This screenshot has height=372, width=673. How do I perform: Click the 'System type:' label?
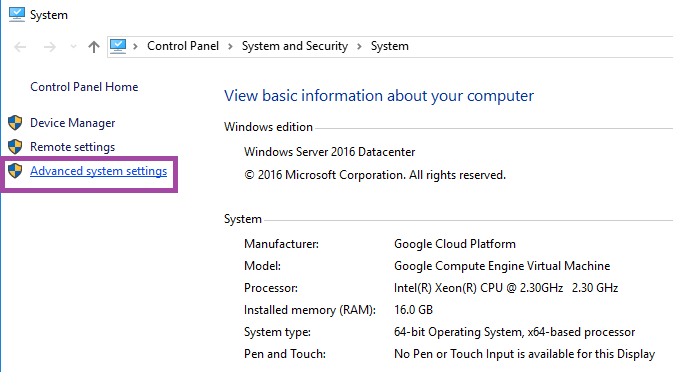(x=277, y=332)
